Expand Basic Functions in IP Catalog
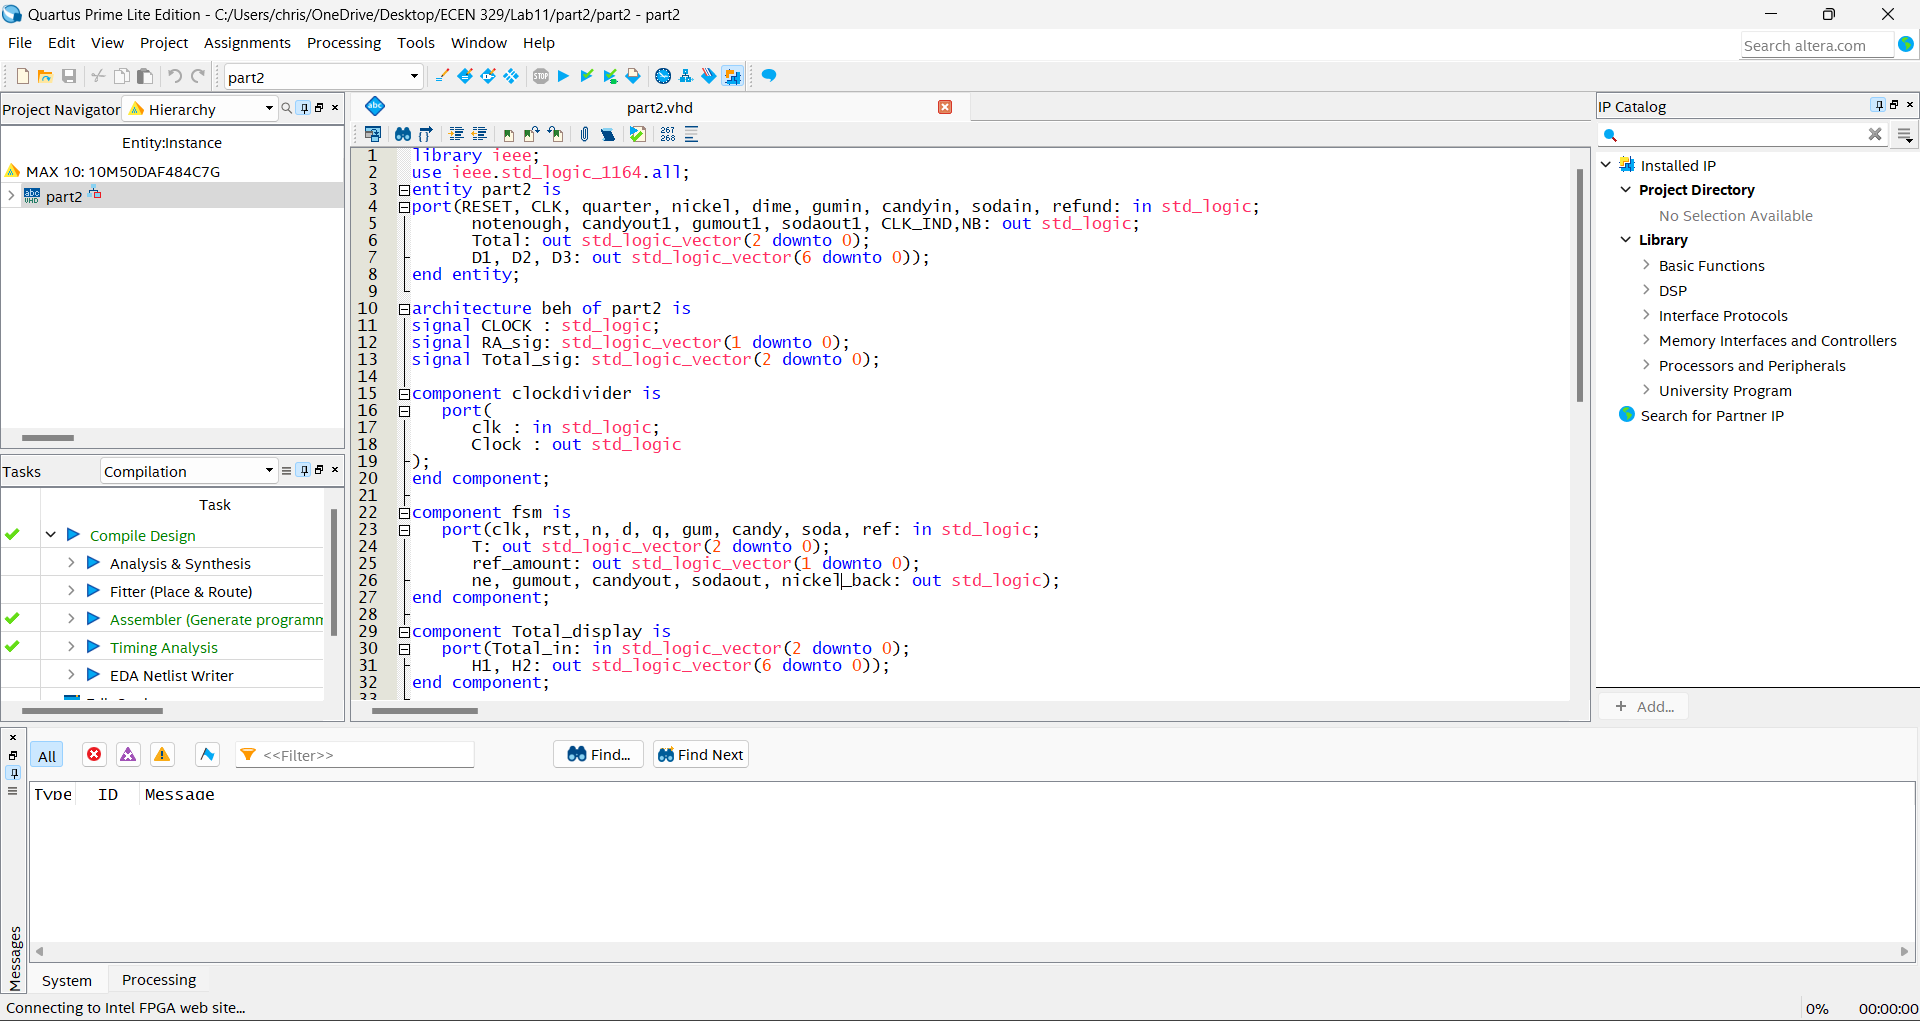Screen dimensions: 1920x1021 tap(1646, 265)
